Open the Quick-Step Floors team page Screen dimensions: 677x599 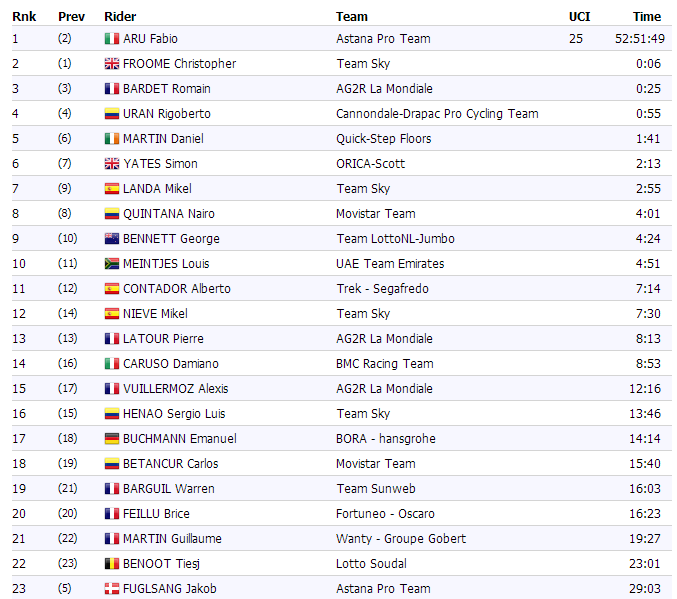tap(384, 139)
